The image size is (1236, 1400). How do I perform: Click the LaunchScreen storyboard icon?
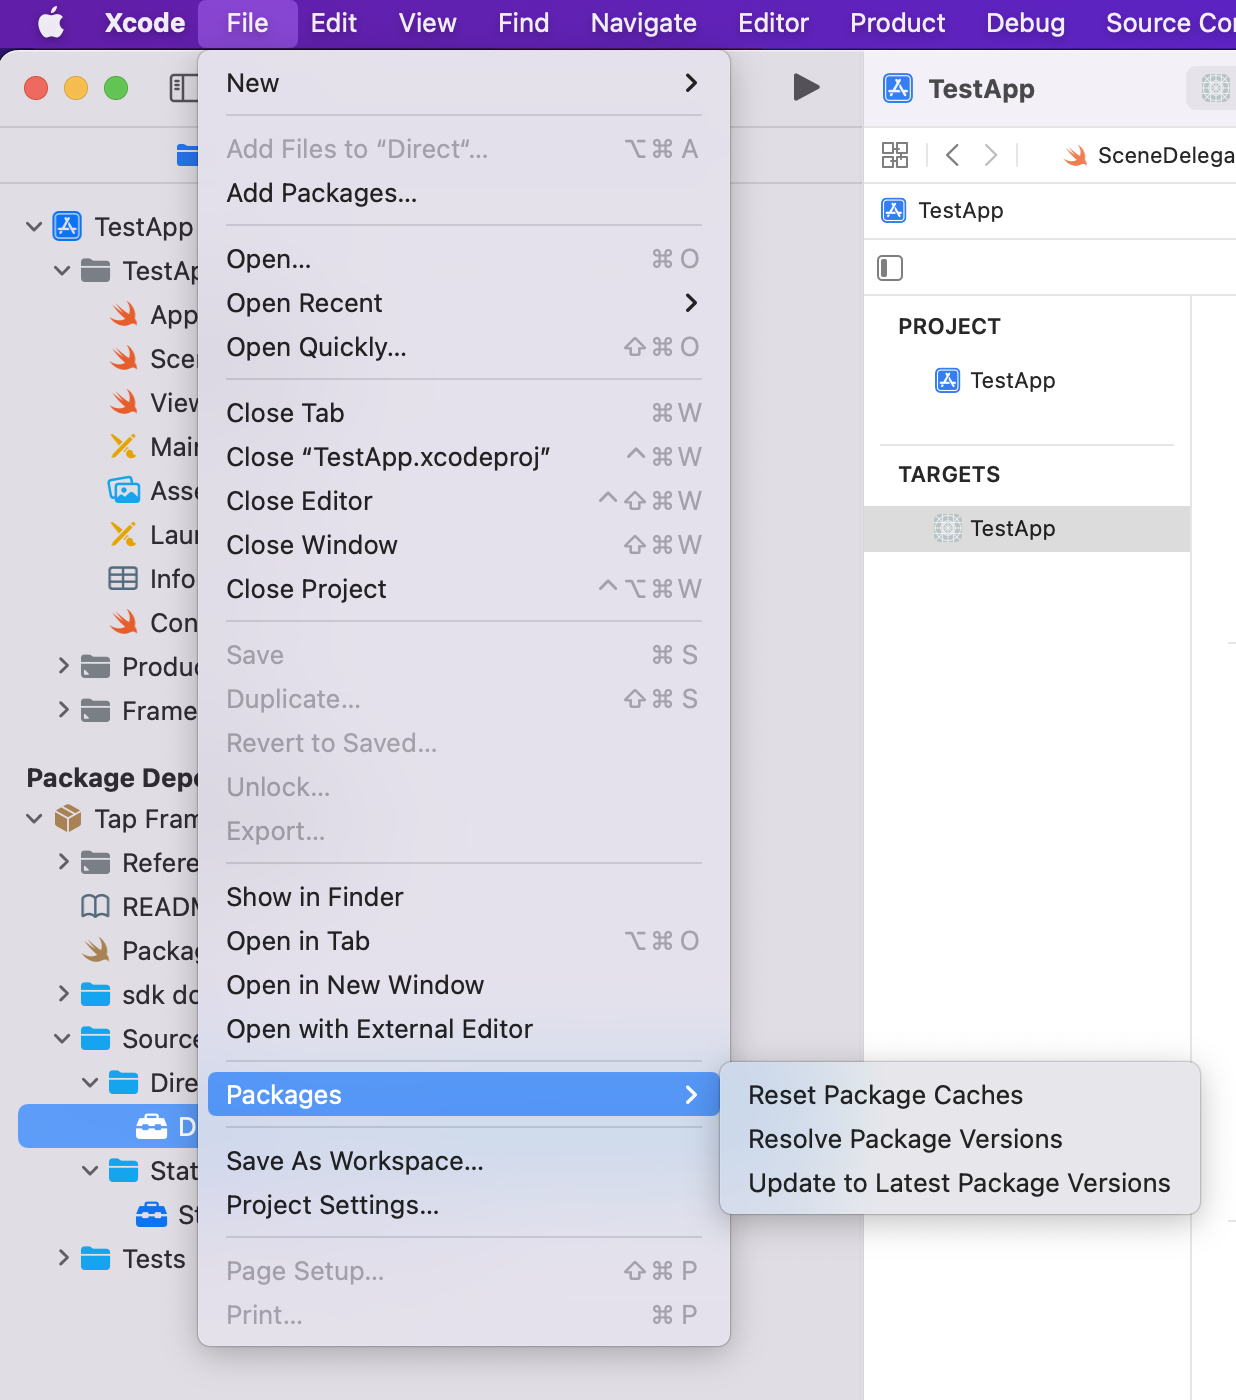tap(123, 534)
